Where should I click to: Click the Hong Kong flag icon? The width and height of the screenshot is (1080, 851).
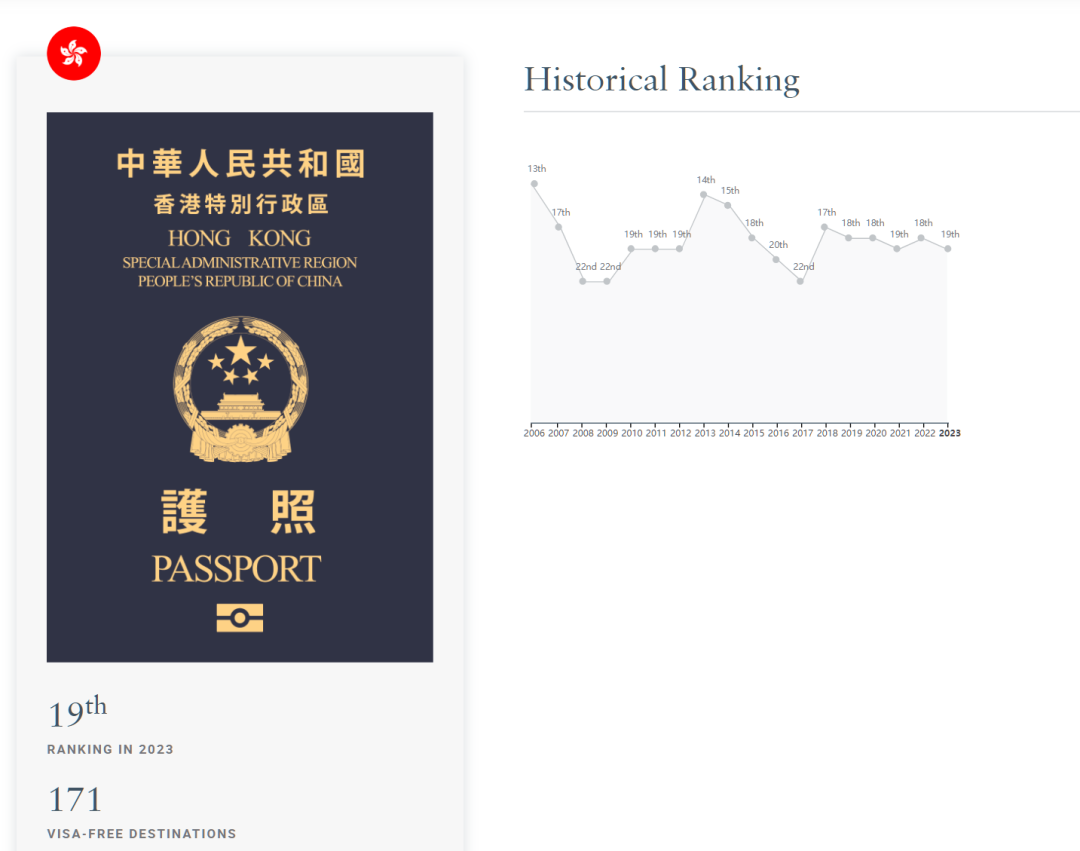tap(73, 52)
